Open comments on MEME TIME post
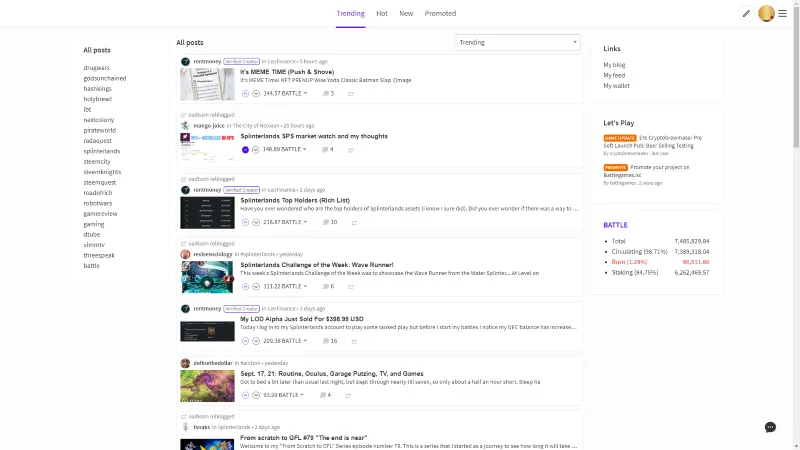The width and height of the screenshot is (800, 450). click(329, 94)
